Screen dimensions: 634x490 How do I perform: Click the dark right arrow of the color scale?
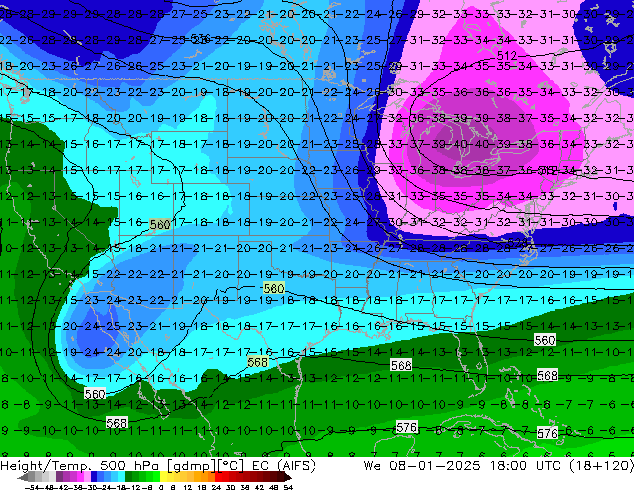click(x=288, y=477)
